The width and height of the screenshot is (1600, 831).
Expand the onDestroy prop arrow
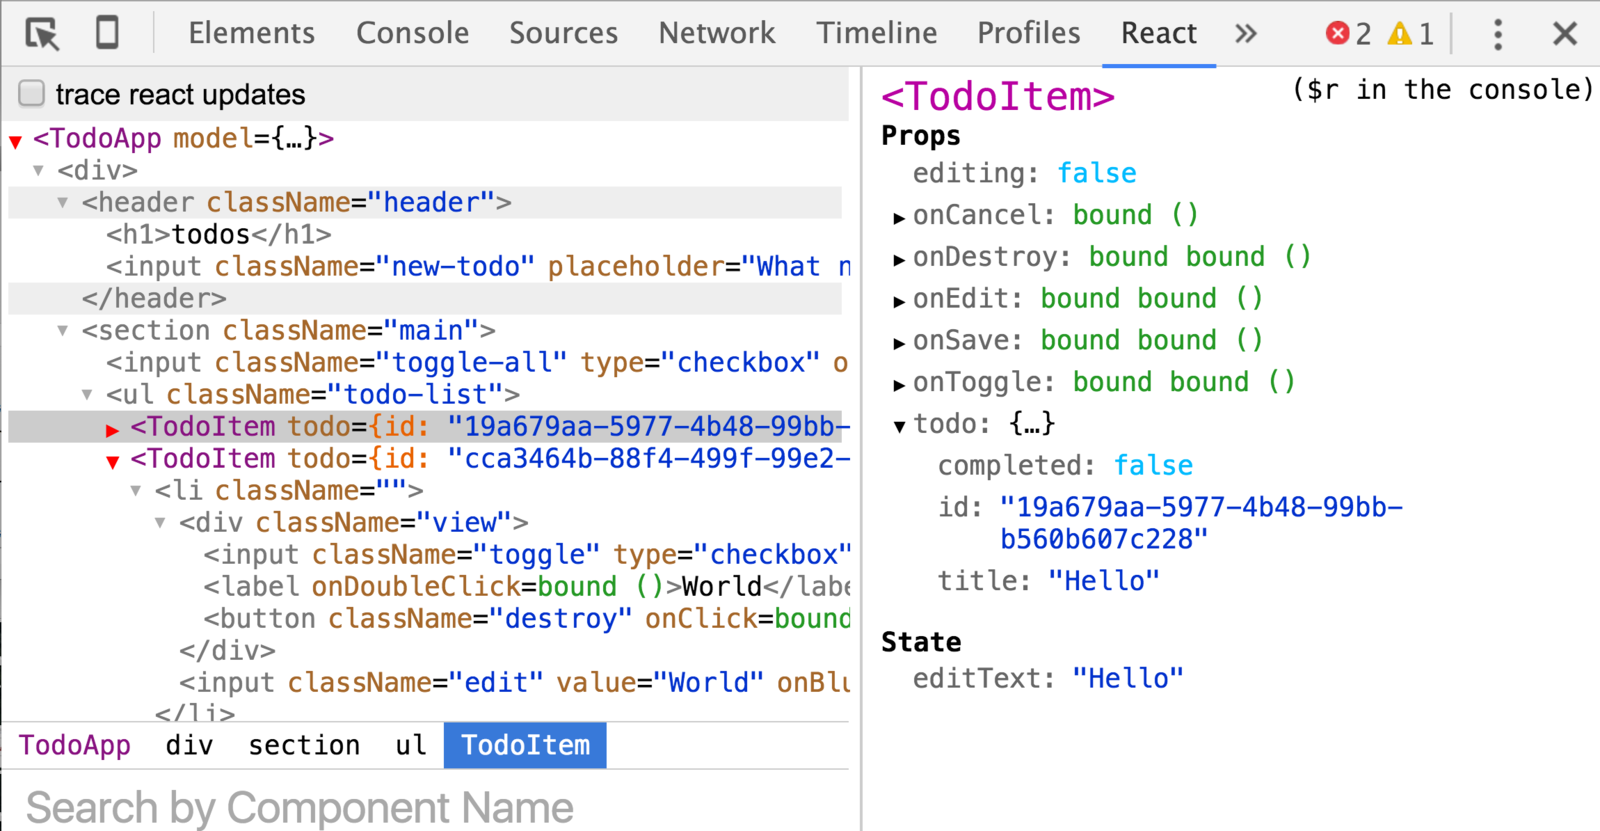[899, 259]
